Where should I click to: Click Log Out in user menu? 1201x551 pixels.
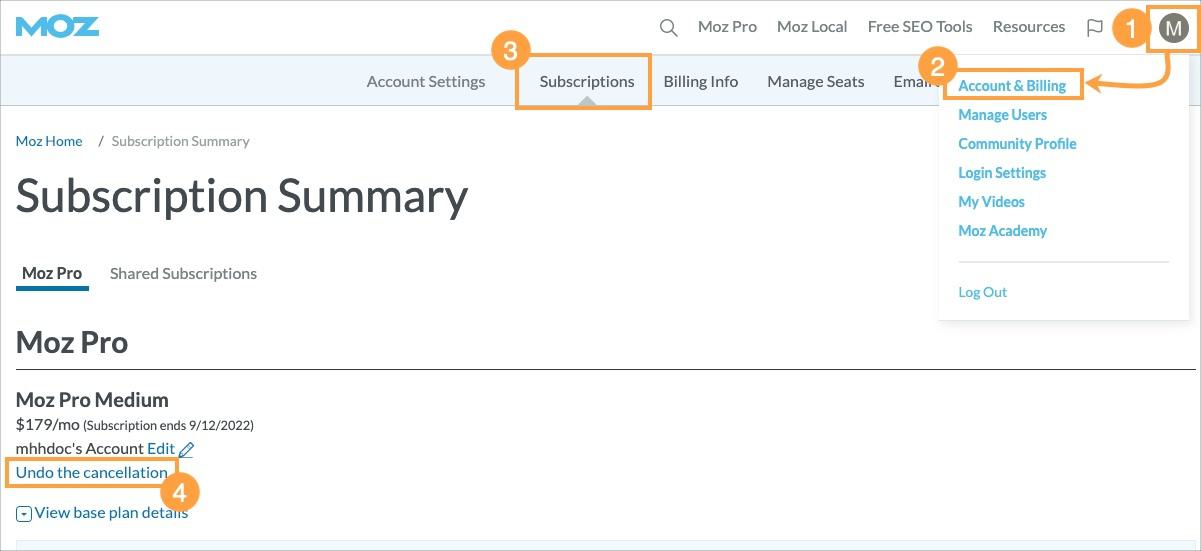(x=982, y=293)
